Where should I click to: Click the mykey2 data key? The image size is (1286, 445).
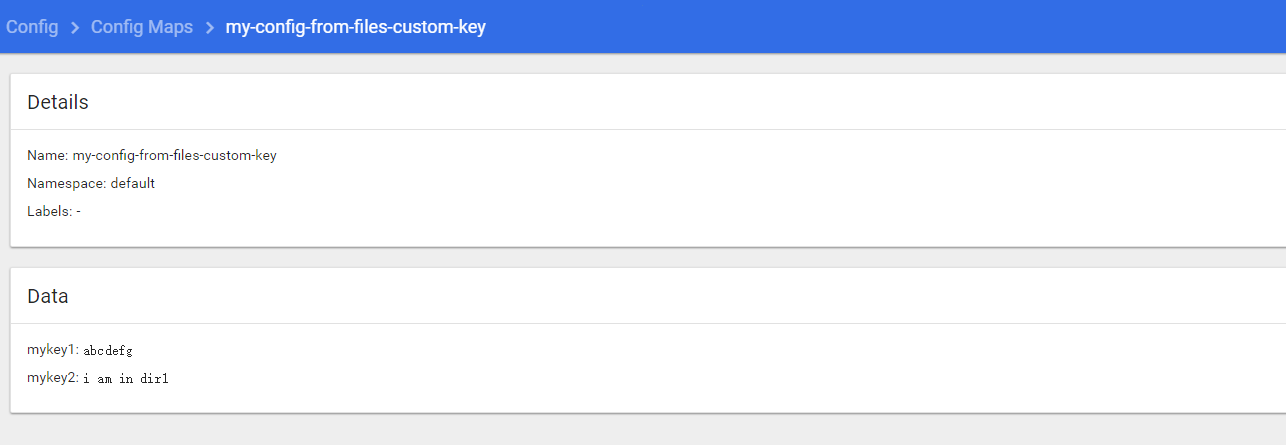coord(53,378)
